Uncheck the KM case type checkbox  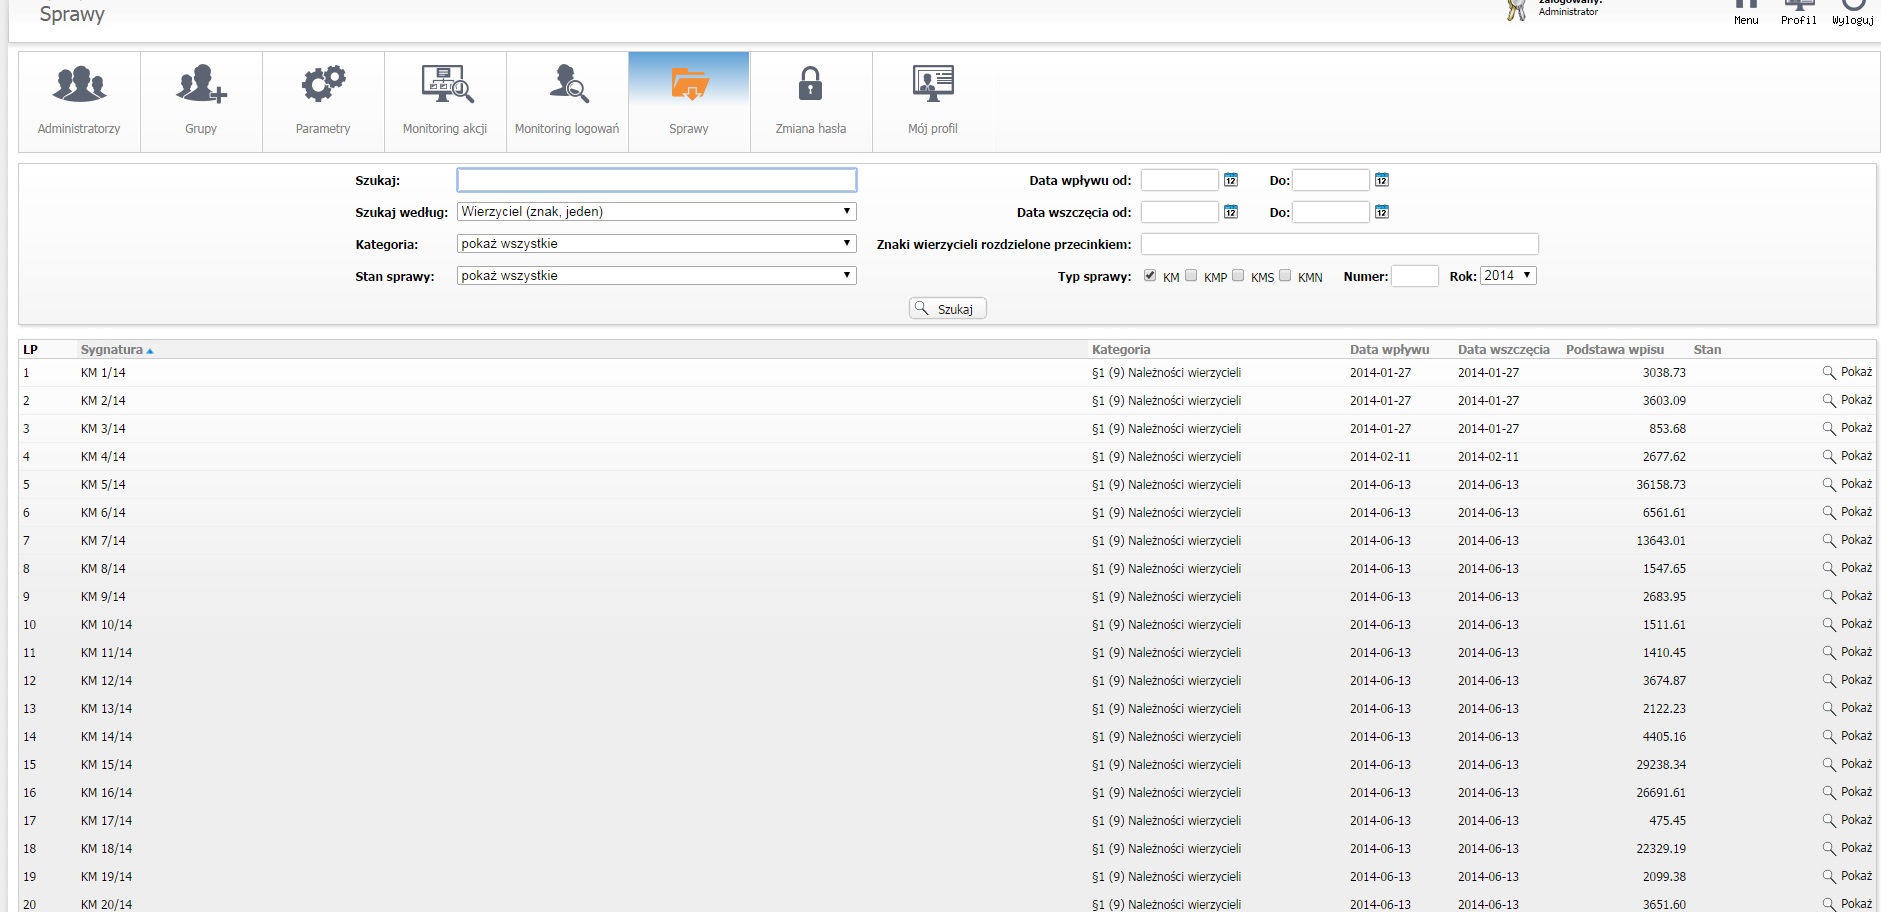coord(1150,276)
